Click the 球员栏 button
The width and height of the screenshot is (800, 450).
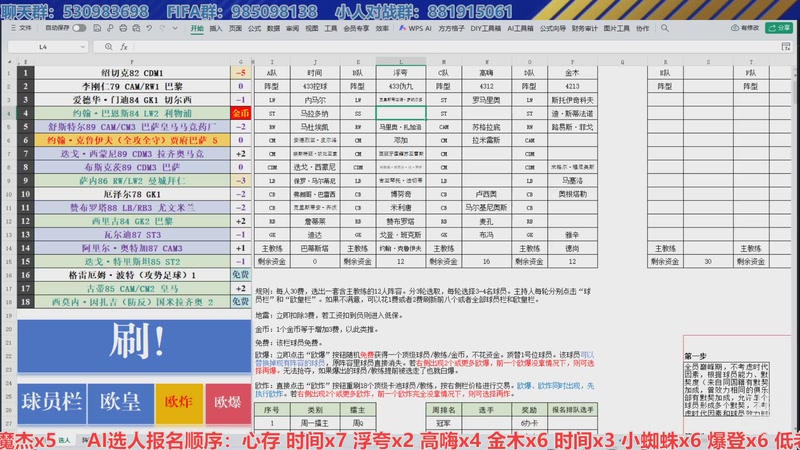pyautogui.click(x=52, y=403)
